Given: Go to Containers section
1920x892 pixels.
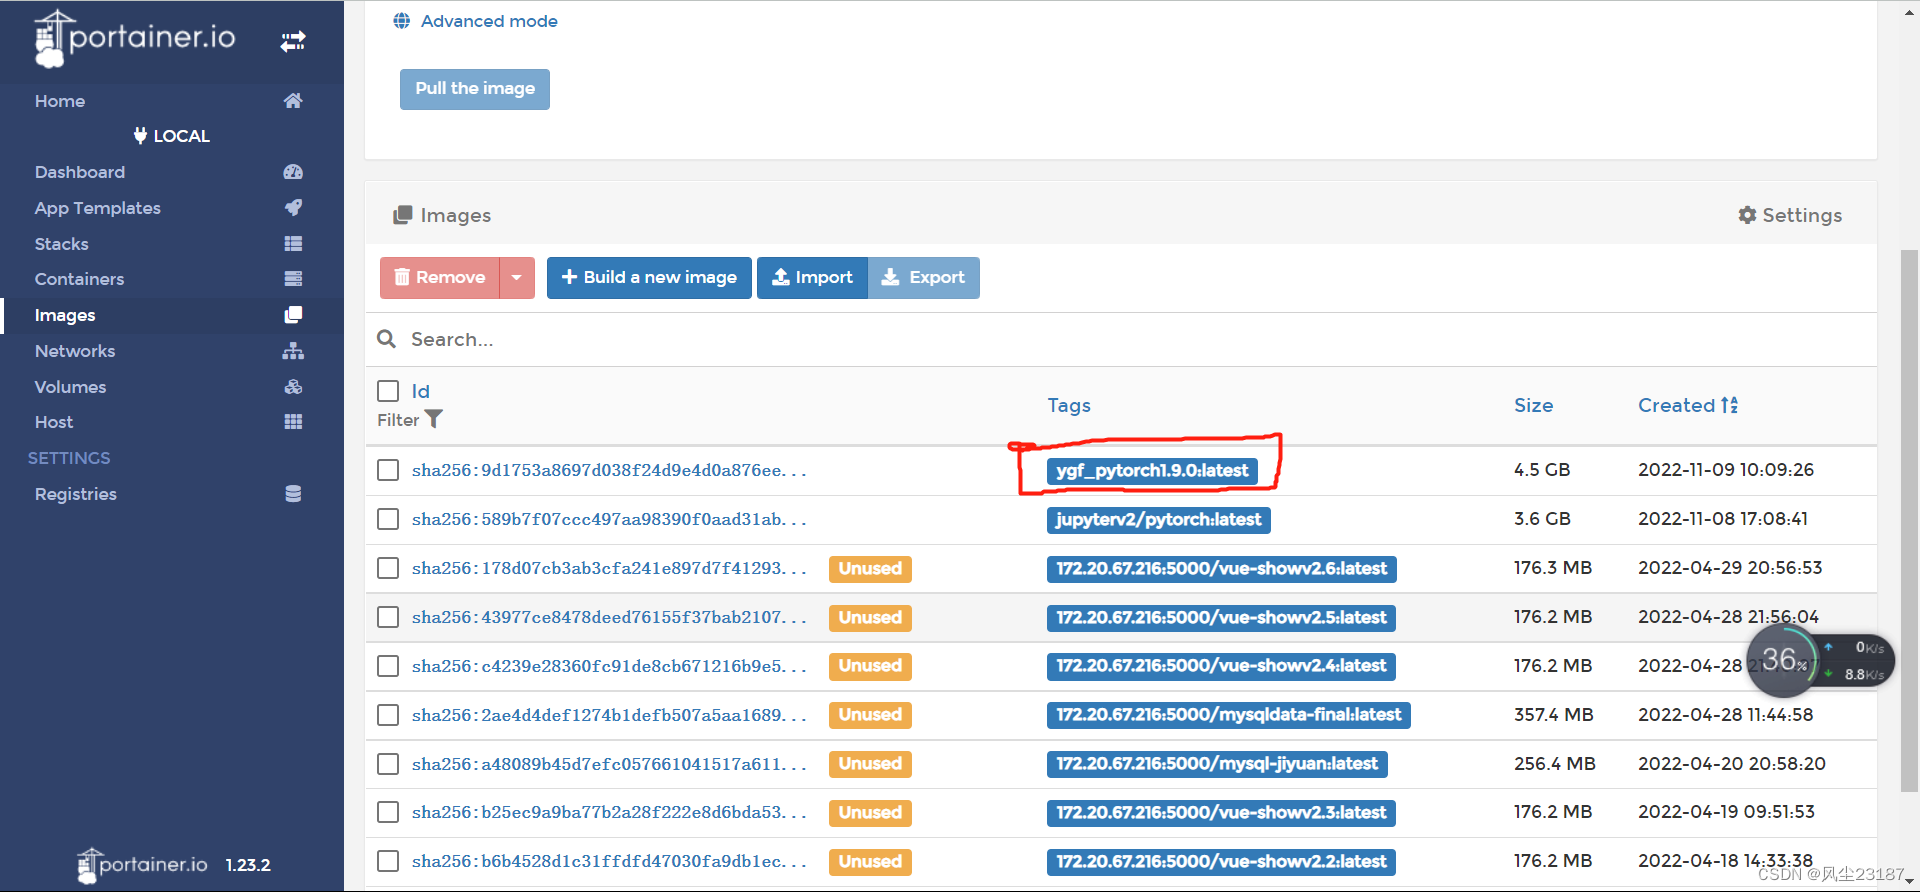Looking at the screenshot, I should pyautogui.click(x=80, y=279).
